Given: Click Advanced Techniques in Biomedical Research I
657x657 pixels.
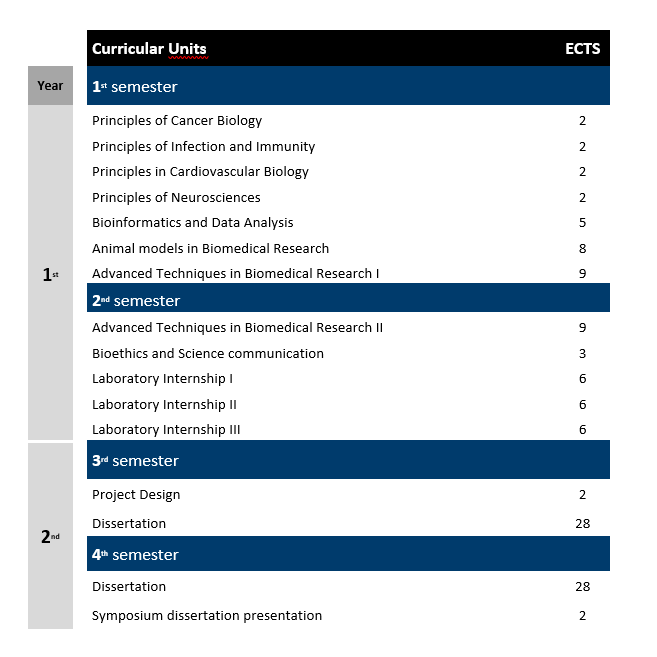Looking at the screenshot, I should coord(235,274).
